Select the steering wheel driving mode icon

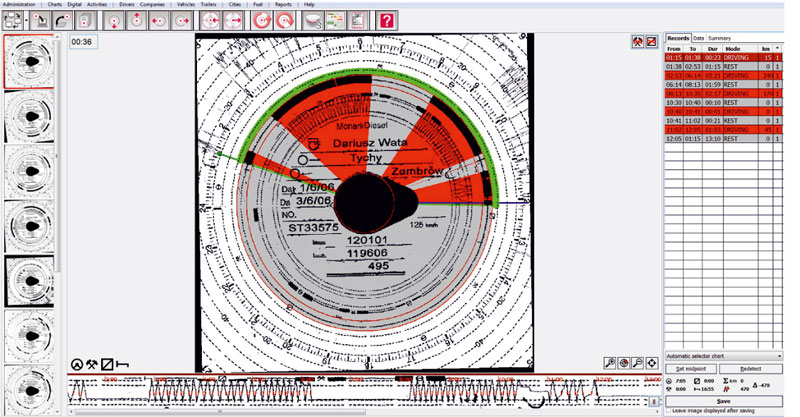click(x=77, y=364)
